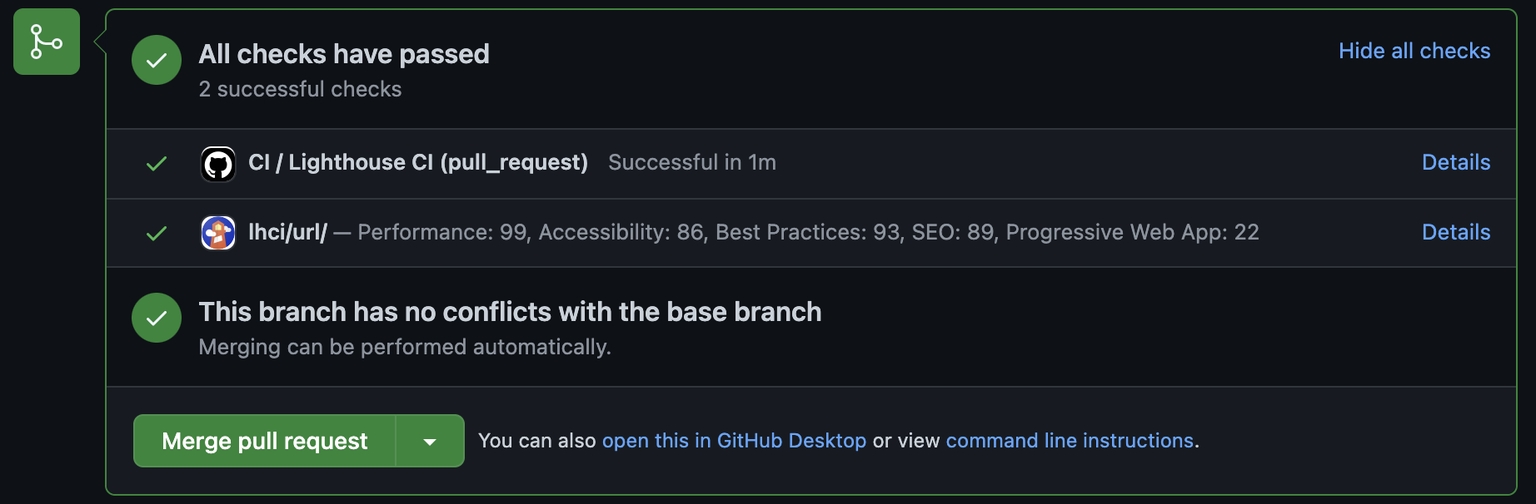Click the green git merge branch icon
The image size is (1536, 504).
click(x=46, y=41)
